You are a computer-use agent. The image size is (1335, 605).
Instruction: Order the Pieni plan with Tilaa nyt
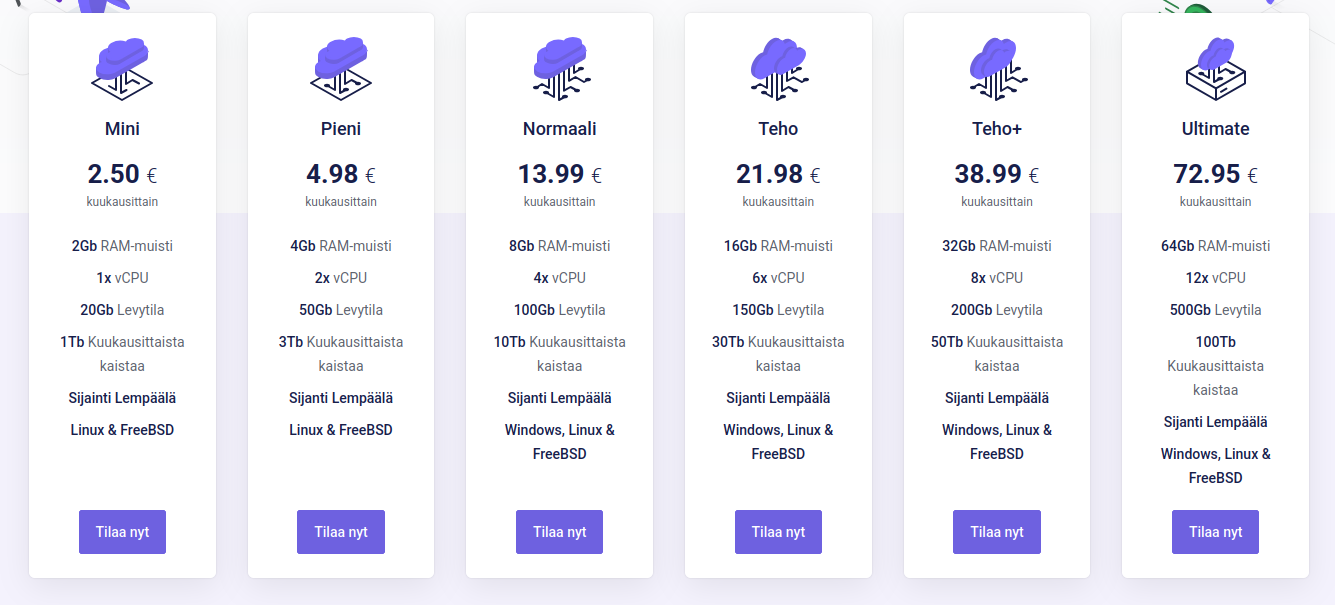[341, 532]
